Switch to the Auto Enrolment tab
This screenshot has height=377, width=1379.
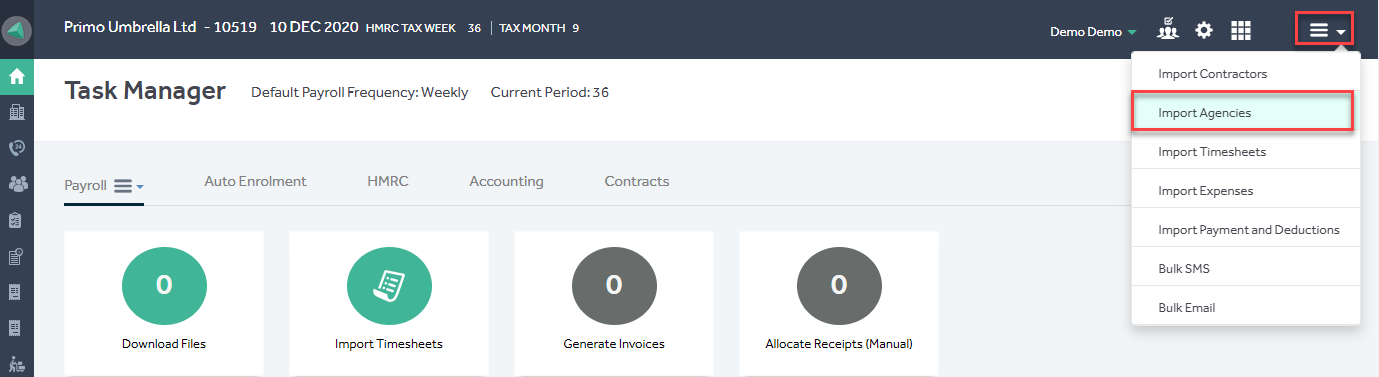pyautogui.click(x=255, y=181)
